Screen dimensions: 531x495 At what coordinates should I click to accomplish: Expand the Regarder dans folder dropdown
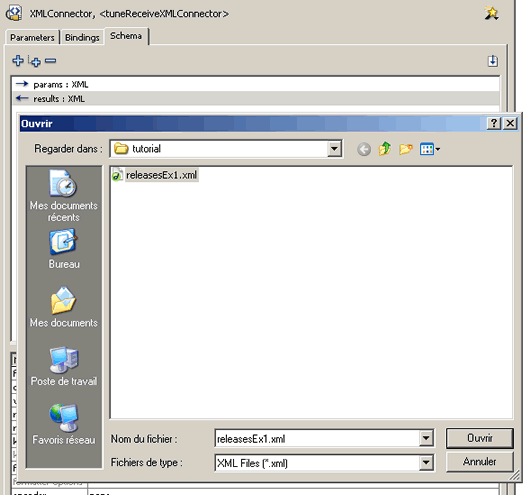[x=334, y=149]
